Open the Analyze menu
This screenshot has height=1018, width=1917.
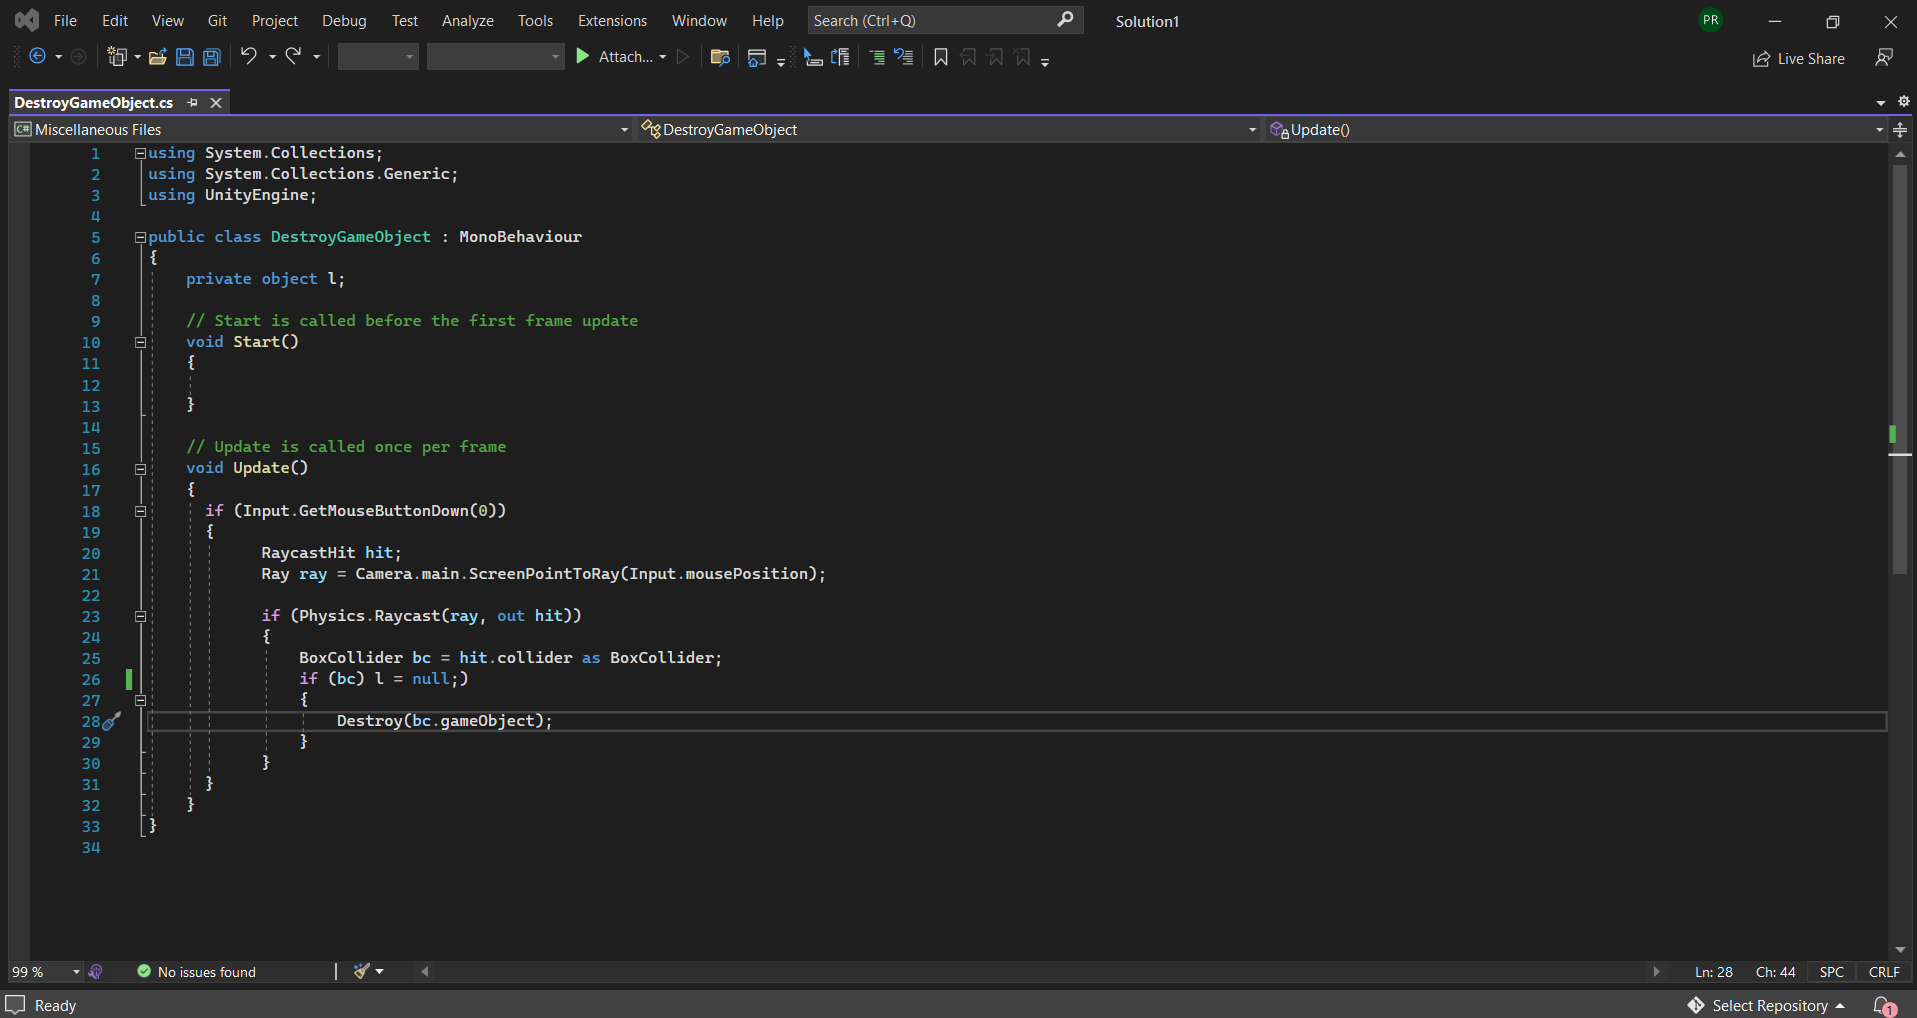pyautogui.click(x=468, y=20)
